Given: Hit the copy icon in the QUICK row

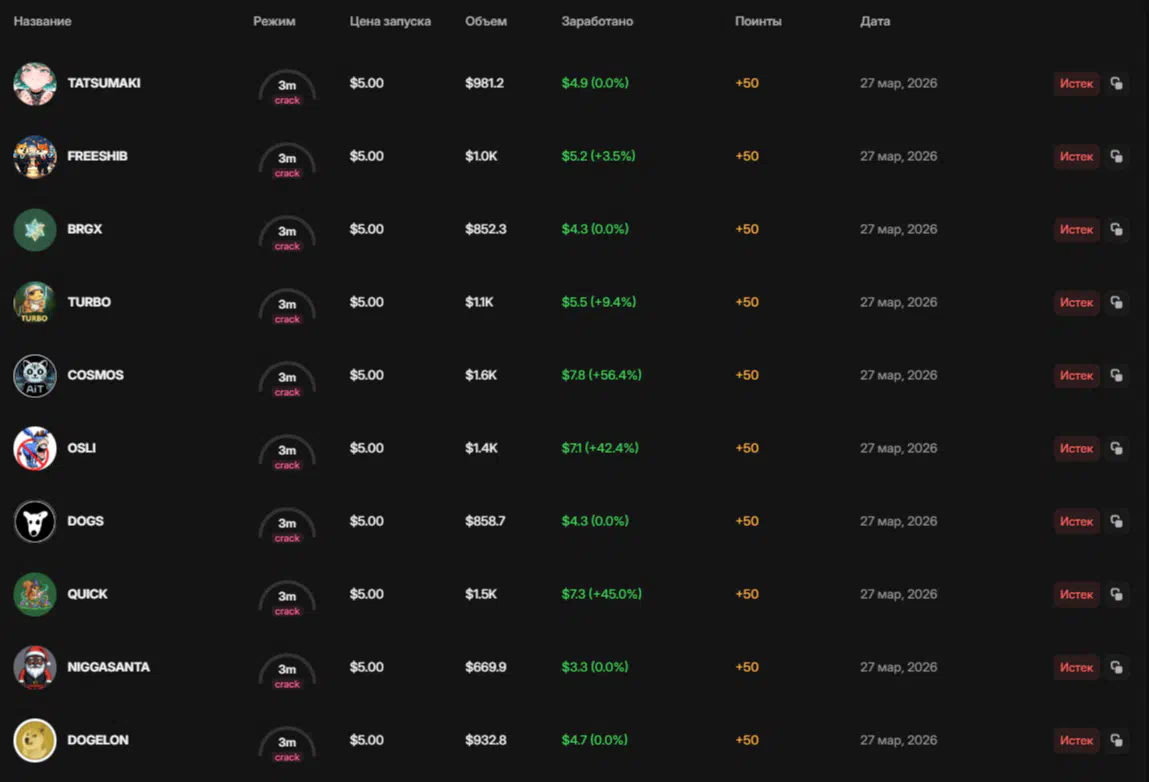Looking at the screenshot, I should click(x=1117, y=595).
